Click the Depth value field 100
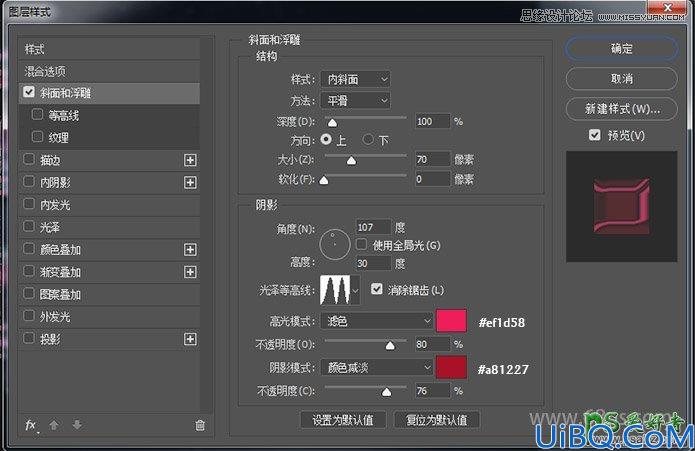 pos(432,121)
